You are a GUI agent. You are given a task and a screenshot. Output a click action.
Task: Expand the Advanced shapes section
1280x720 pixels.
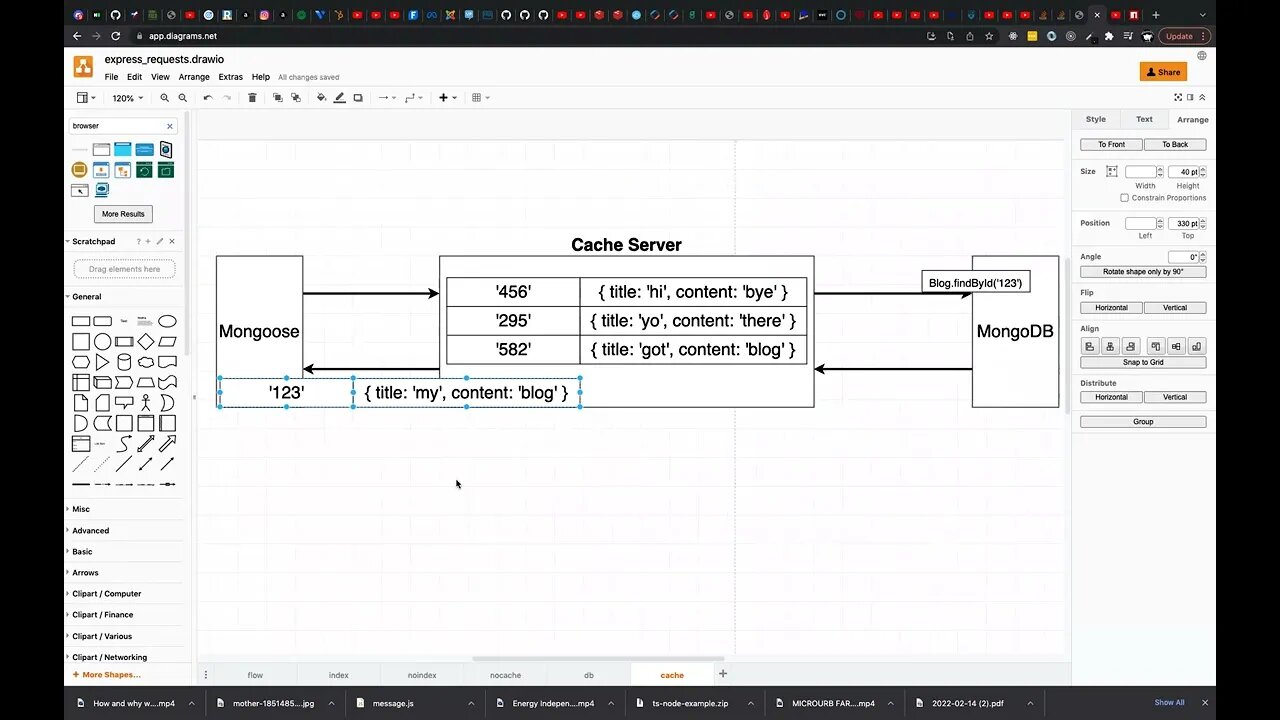(90, 530)
